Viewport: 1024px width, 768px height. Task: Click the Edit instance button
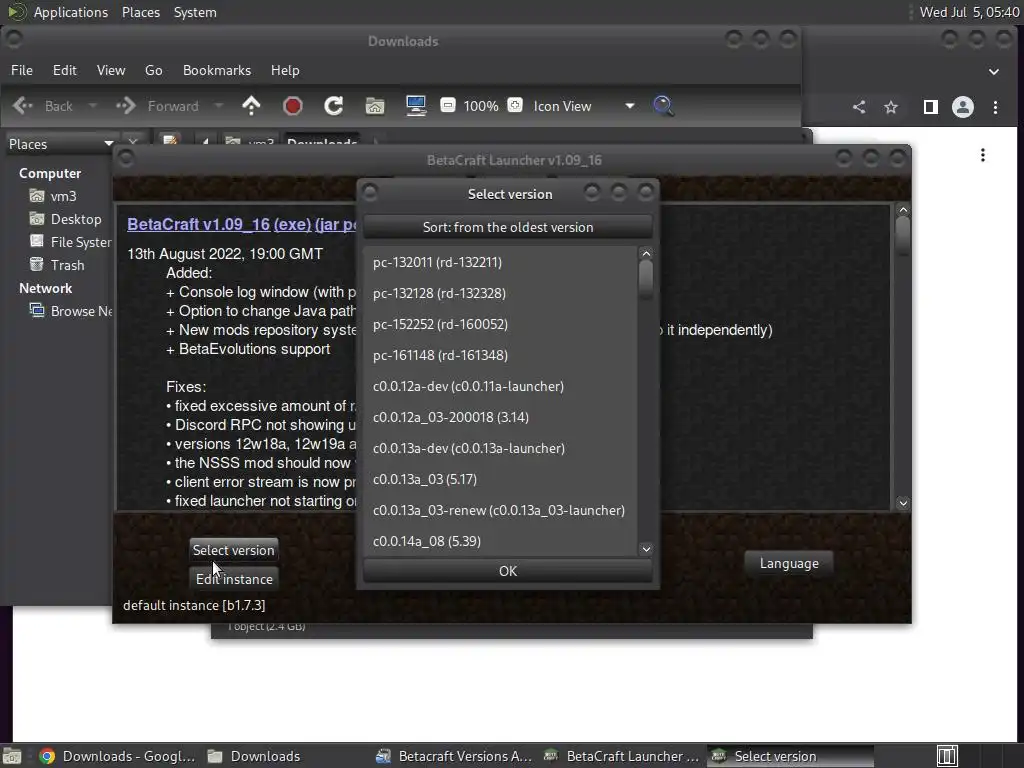(x=234, y=579)
